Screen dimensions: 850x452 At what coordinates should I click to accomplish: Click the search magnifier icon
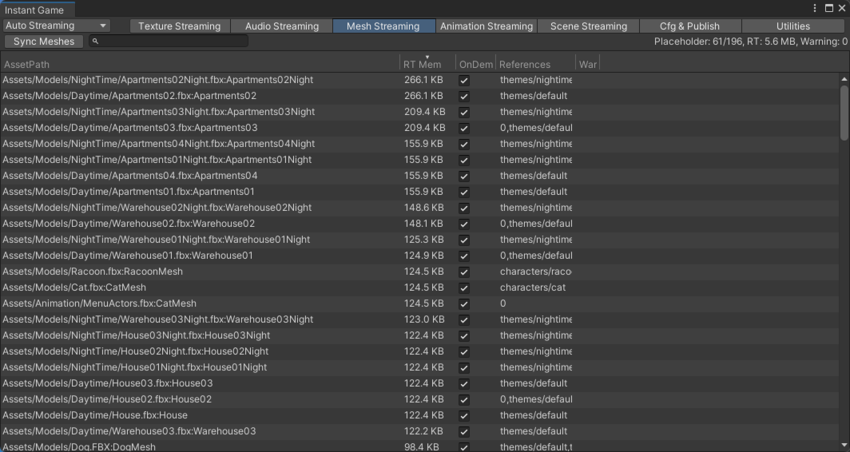click(95, 42)
